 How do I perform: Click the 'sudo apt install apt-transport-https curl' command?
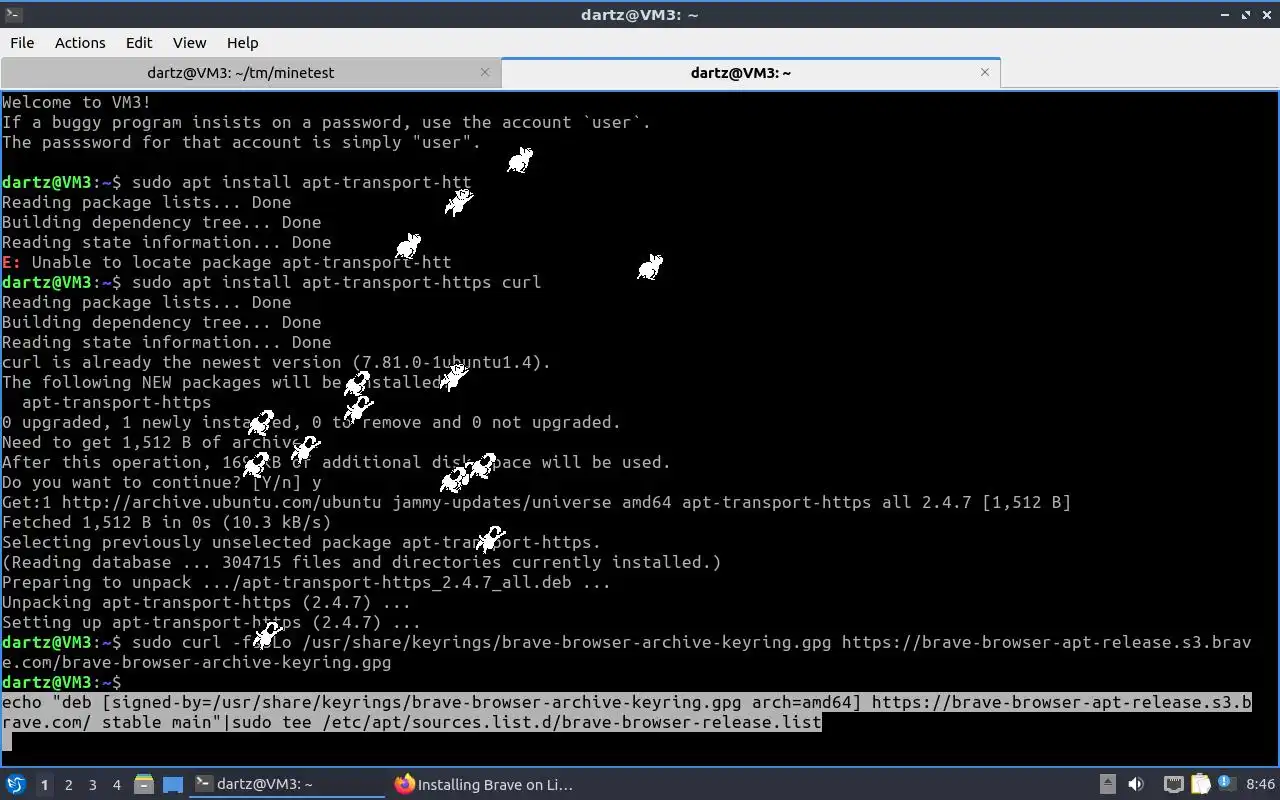point(336,282)
